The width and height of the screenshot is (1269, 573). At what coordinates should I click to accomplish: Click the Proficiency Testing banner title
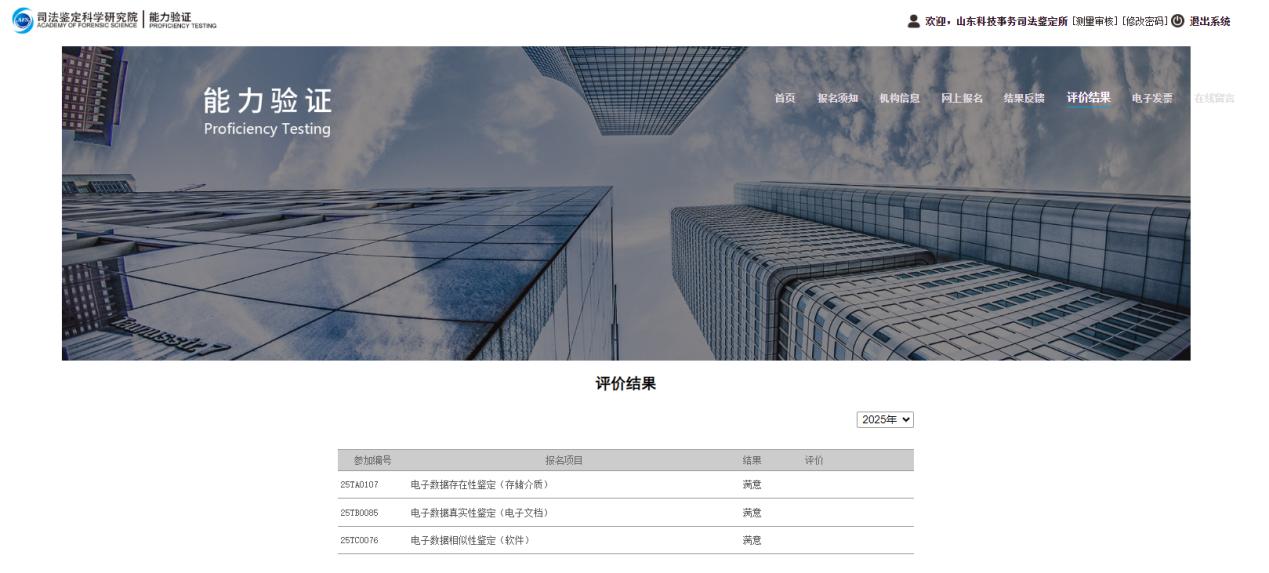coord(267,129)
